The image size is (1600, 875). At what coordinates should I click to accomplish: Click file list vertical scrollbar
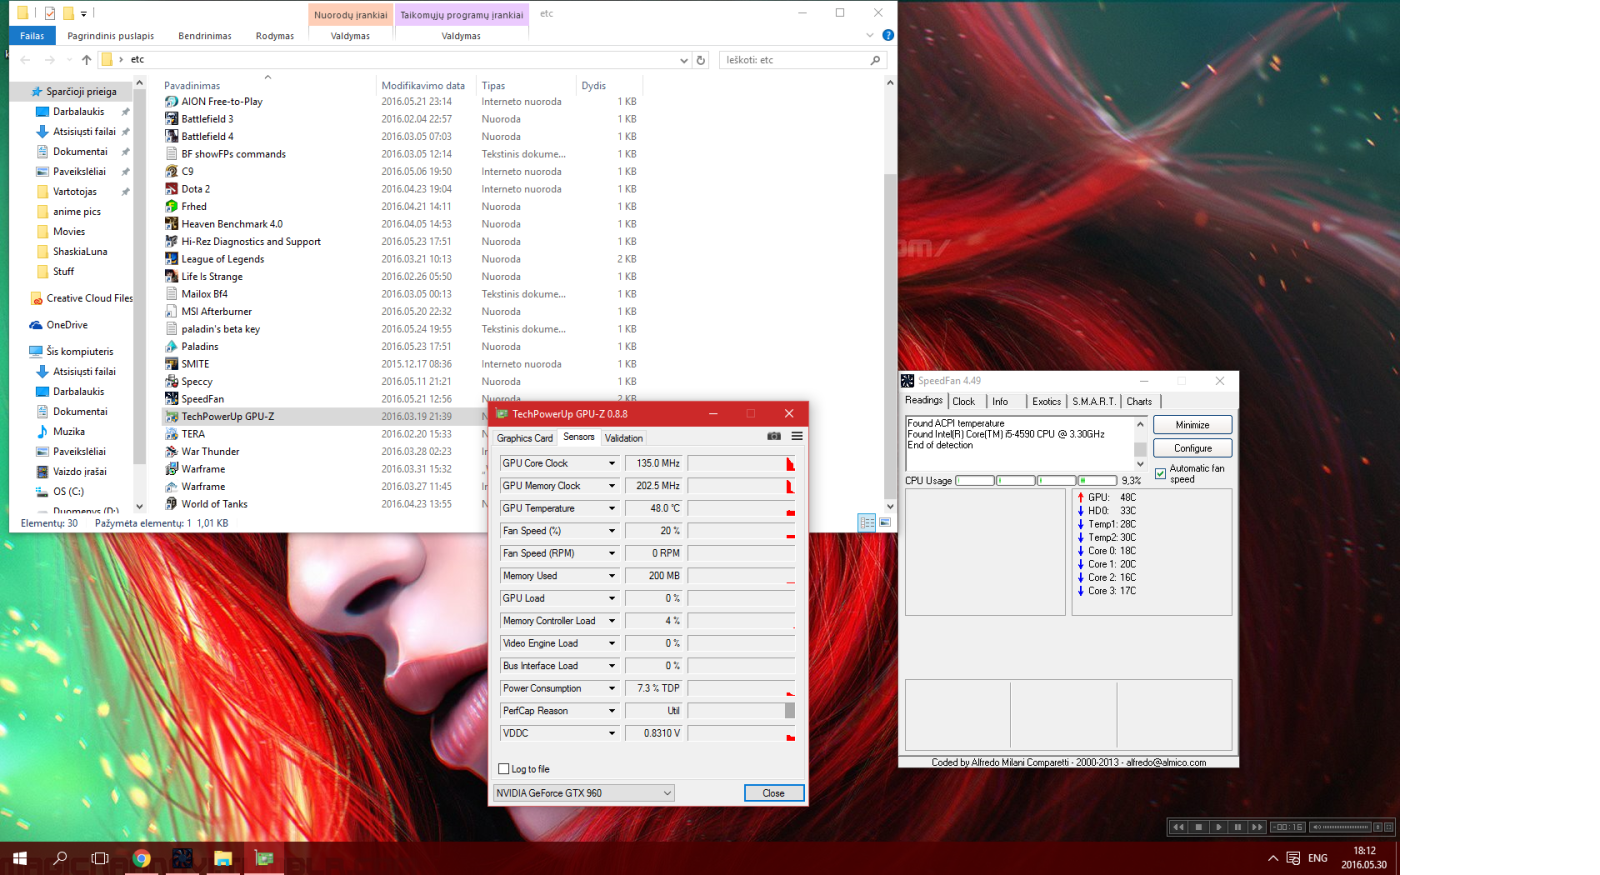pyautogui.click(x=890, y=335)
